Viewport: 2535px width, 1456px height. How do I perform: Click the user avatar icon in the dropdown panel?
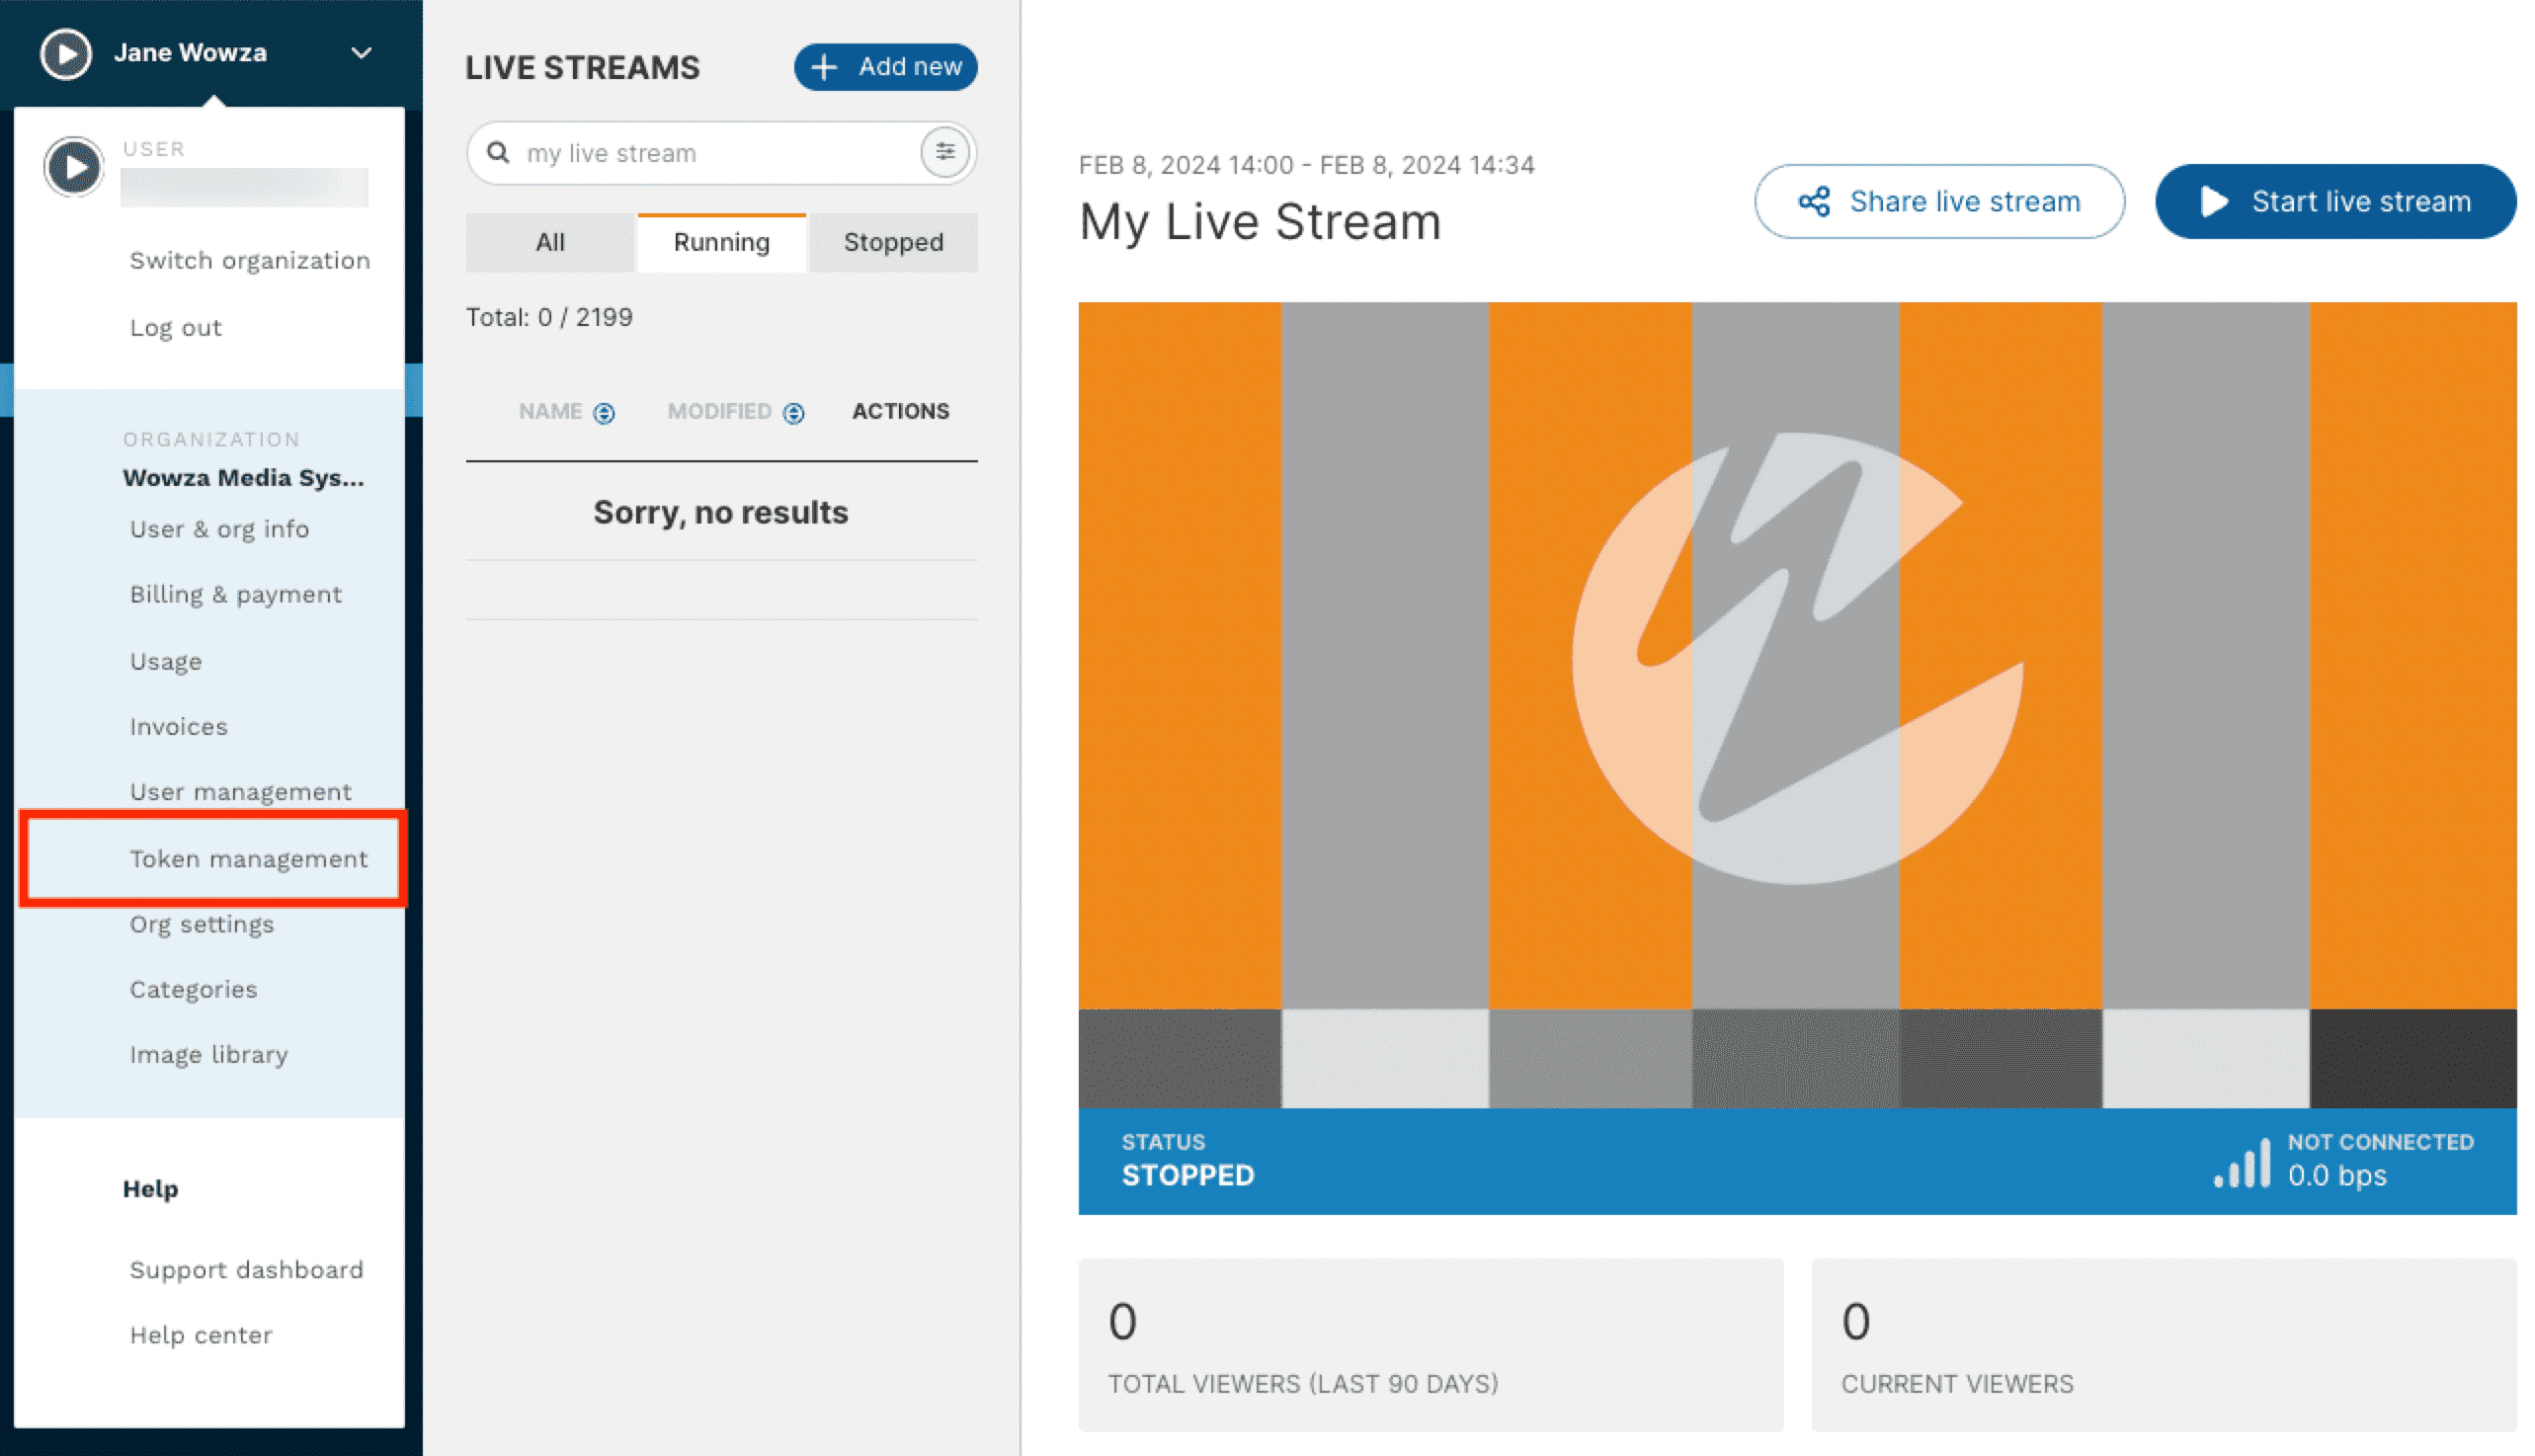tap(72, 166)
